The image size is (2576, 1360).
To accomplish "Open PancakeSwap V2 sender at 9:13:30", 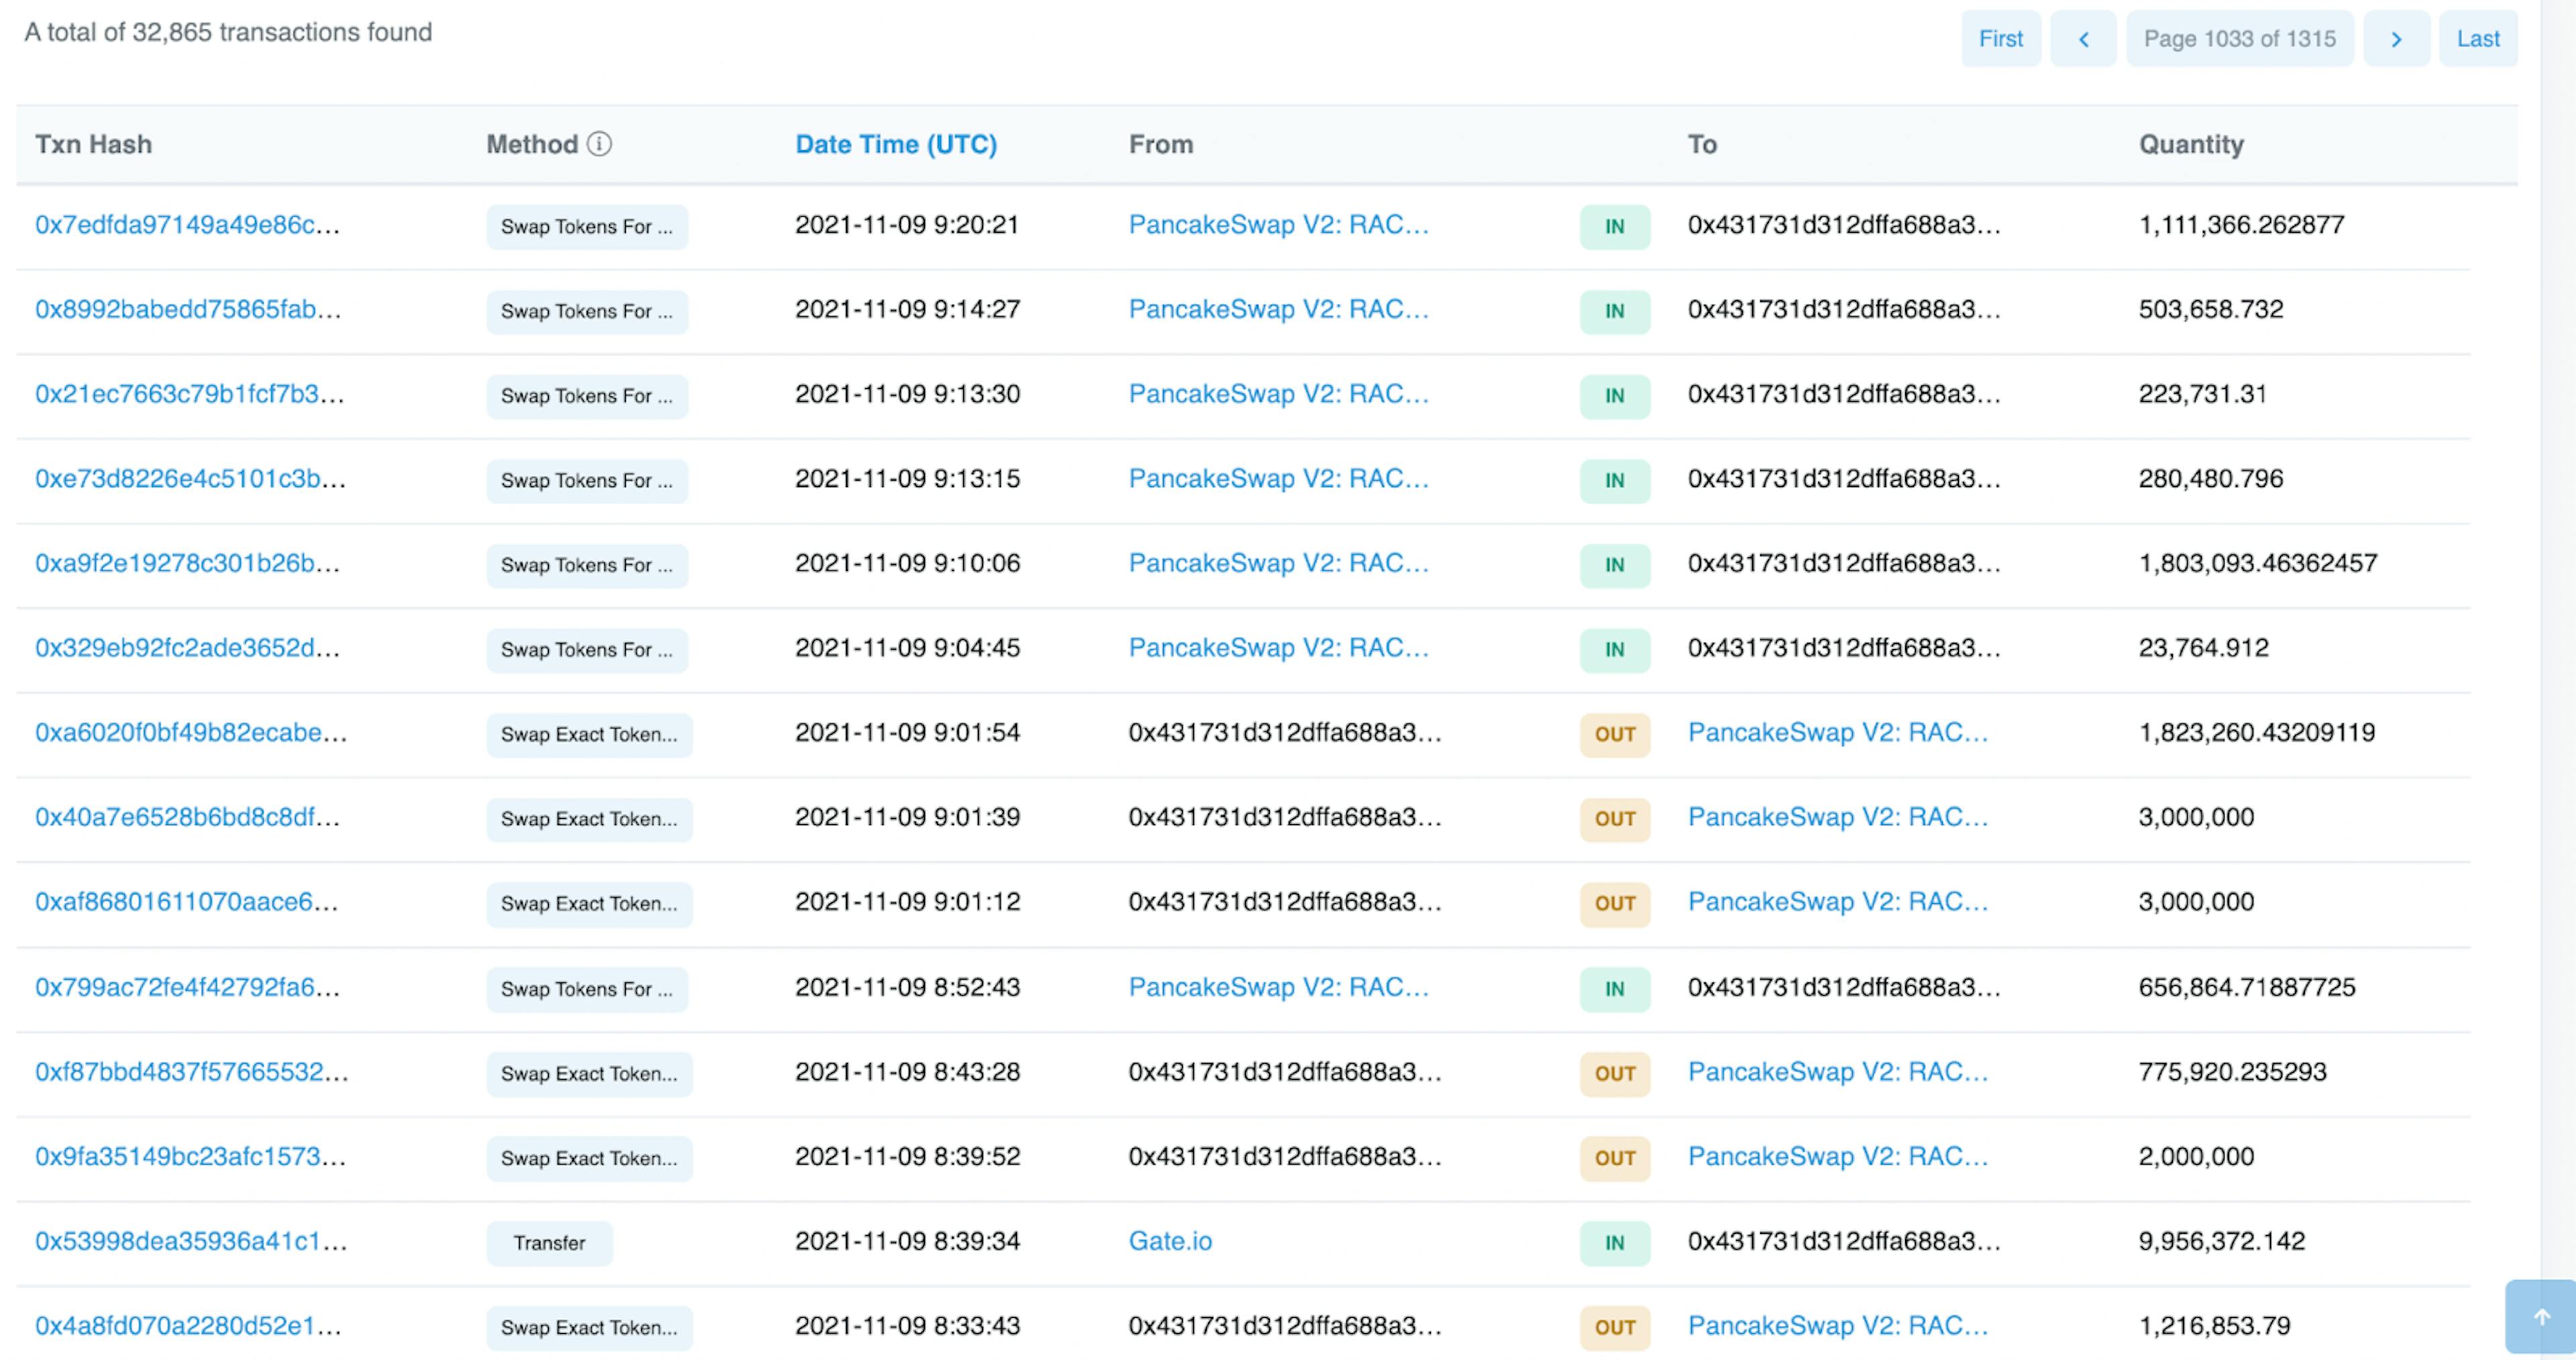I will tap(1279, 394).
